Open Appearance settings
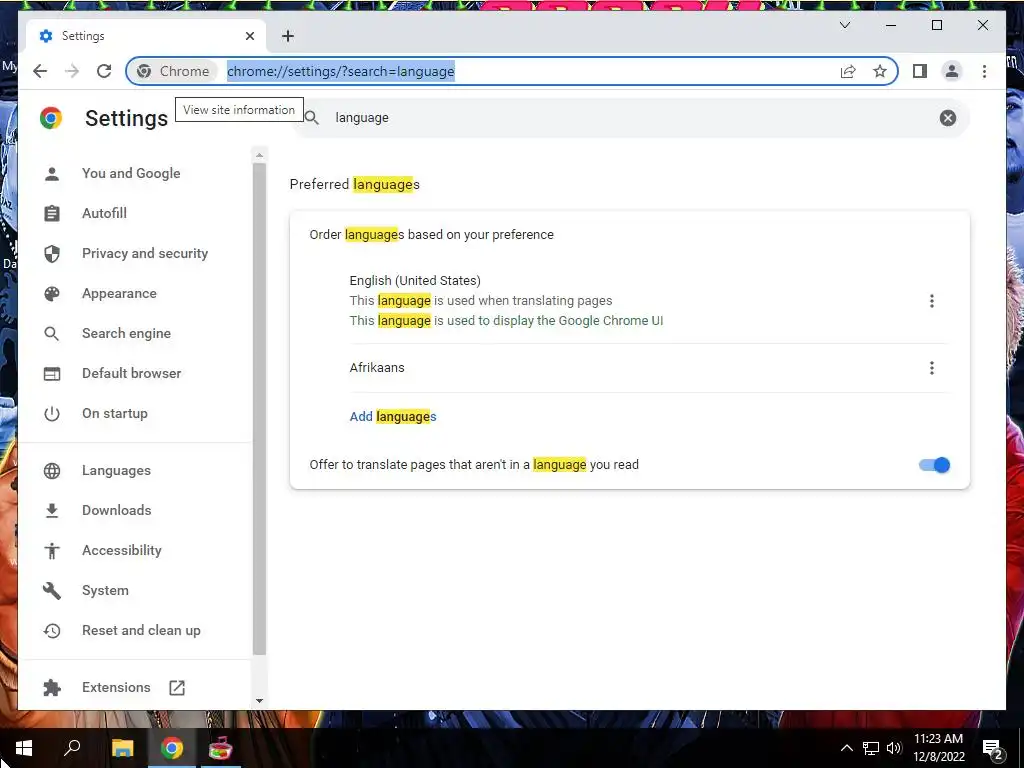The height and width of the screenshot is (768, 1024). [119, 293]
